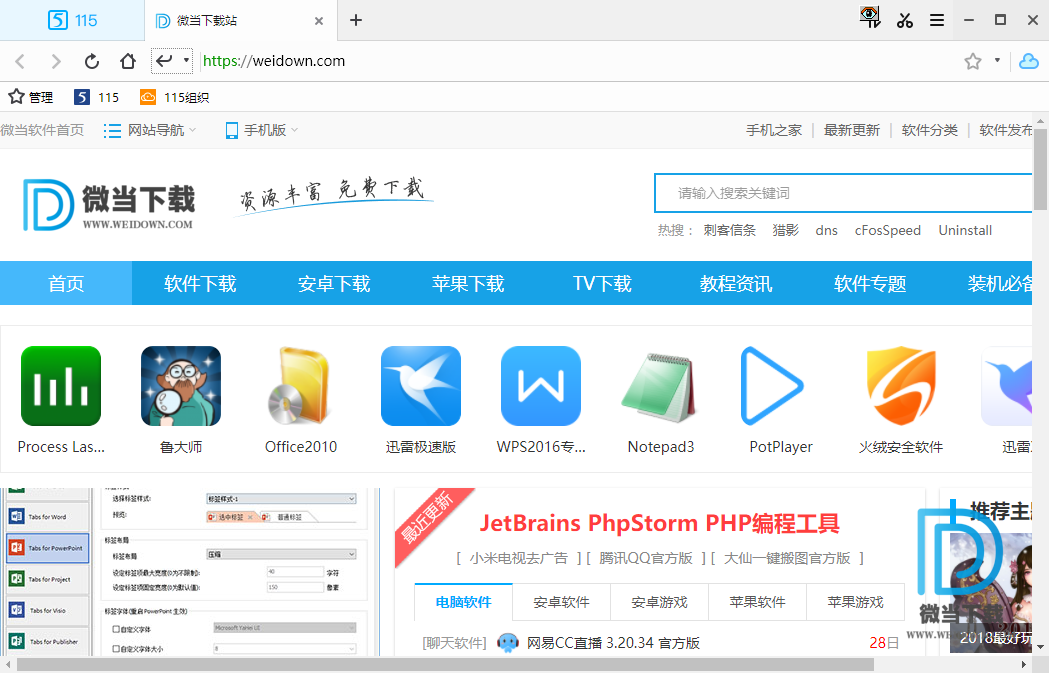Open JetBrains PhpStorm PHP编程工具 headline

pyautogui.click(x=660, y=522)
